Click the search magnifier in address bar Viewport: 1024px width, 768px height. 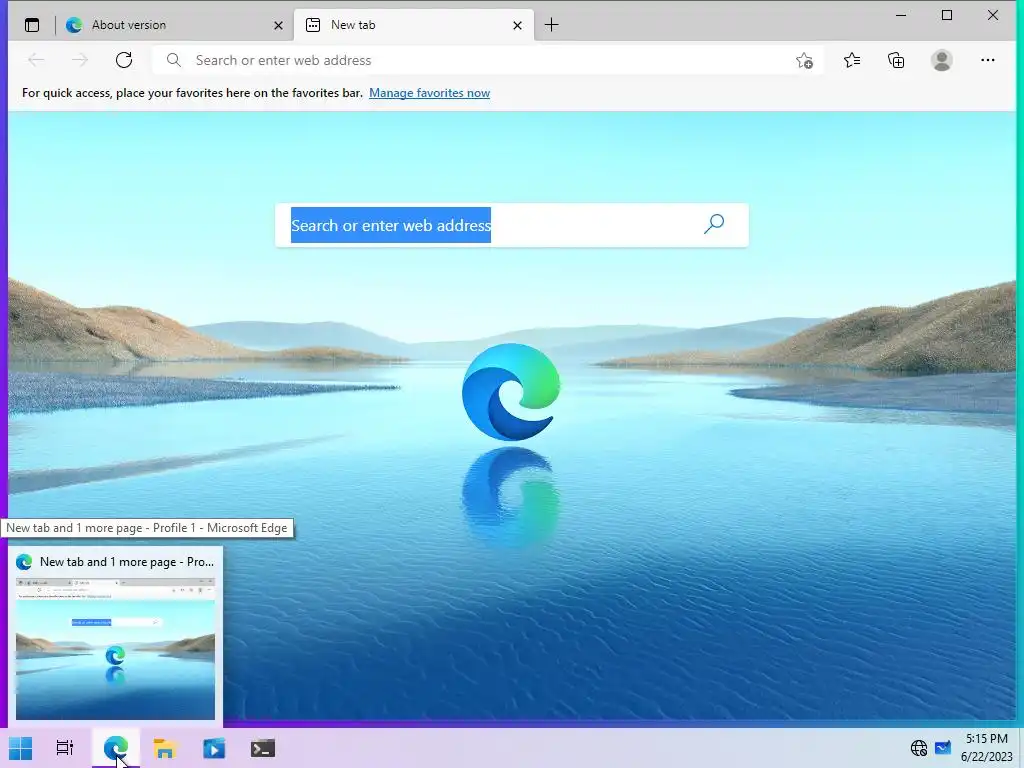tap(174, 60)
